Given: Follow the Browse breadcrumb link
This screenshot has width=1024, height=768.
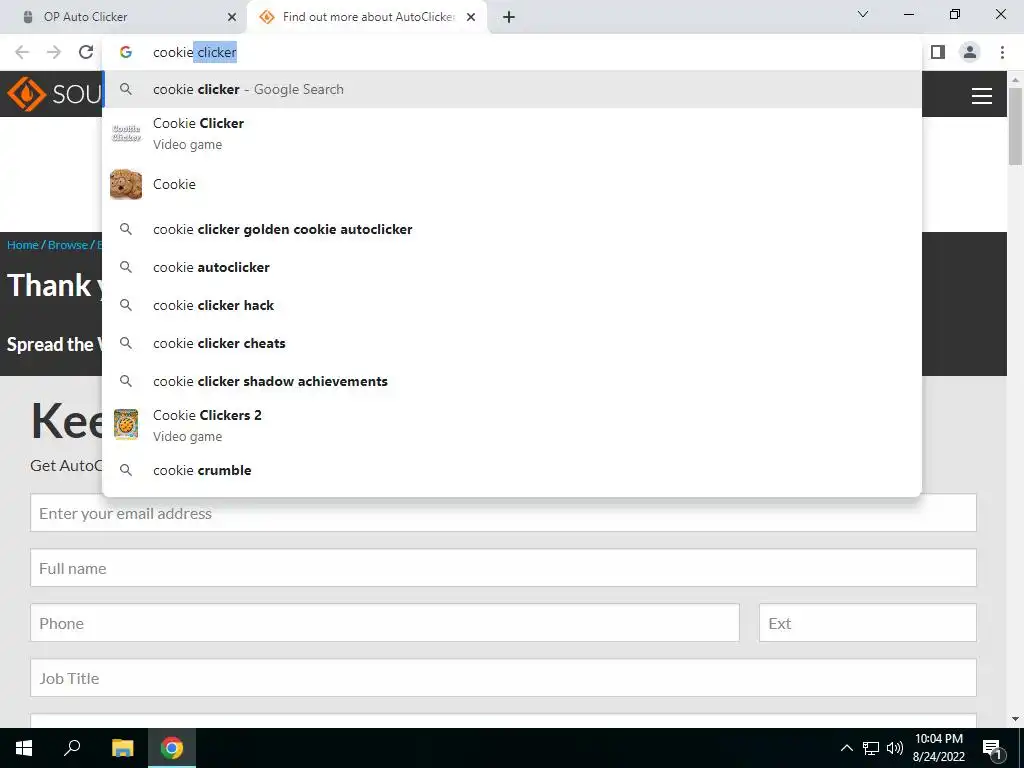Looking at the screenshot, I should [x=68, y=245].
